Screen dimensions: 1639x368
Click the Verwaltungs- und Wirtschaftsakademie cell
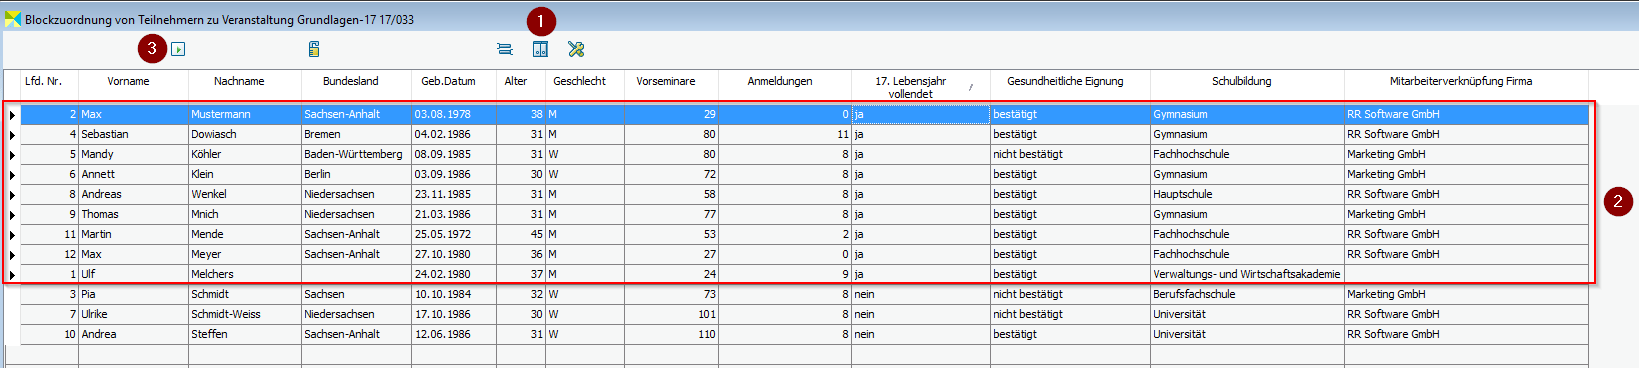1247,274
